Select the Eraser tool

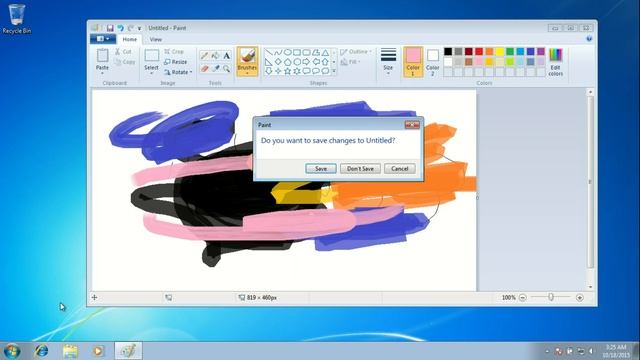[x=204, y=69]
